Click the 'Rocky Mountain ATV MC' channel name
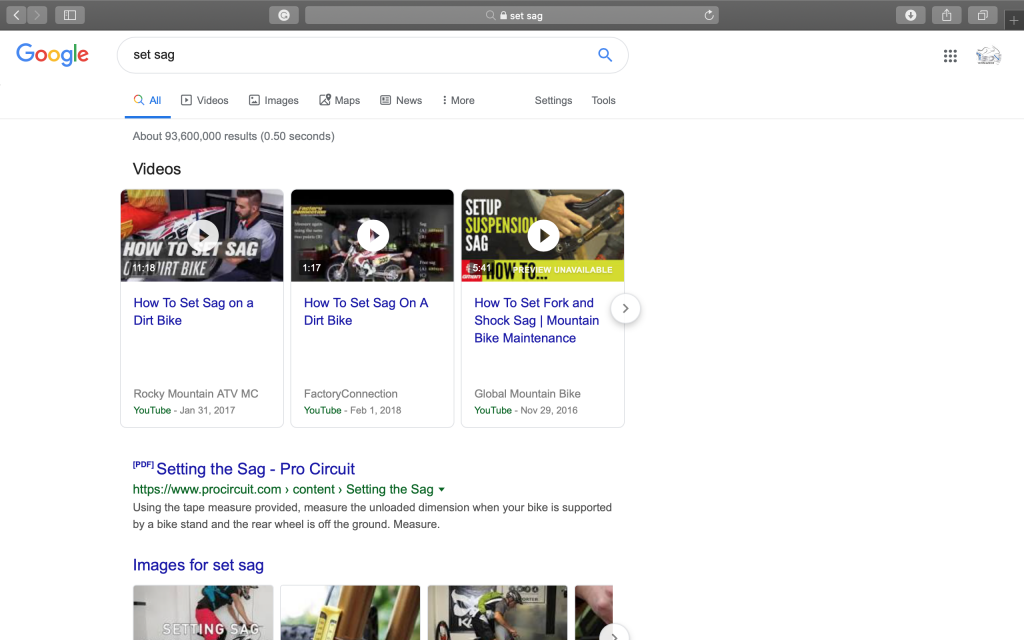The image size is (1024, 640). [x=196, y=394]
